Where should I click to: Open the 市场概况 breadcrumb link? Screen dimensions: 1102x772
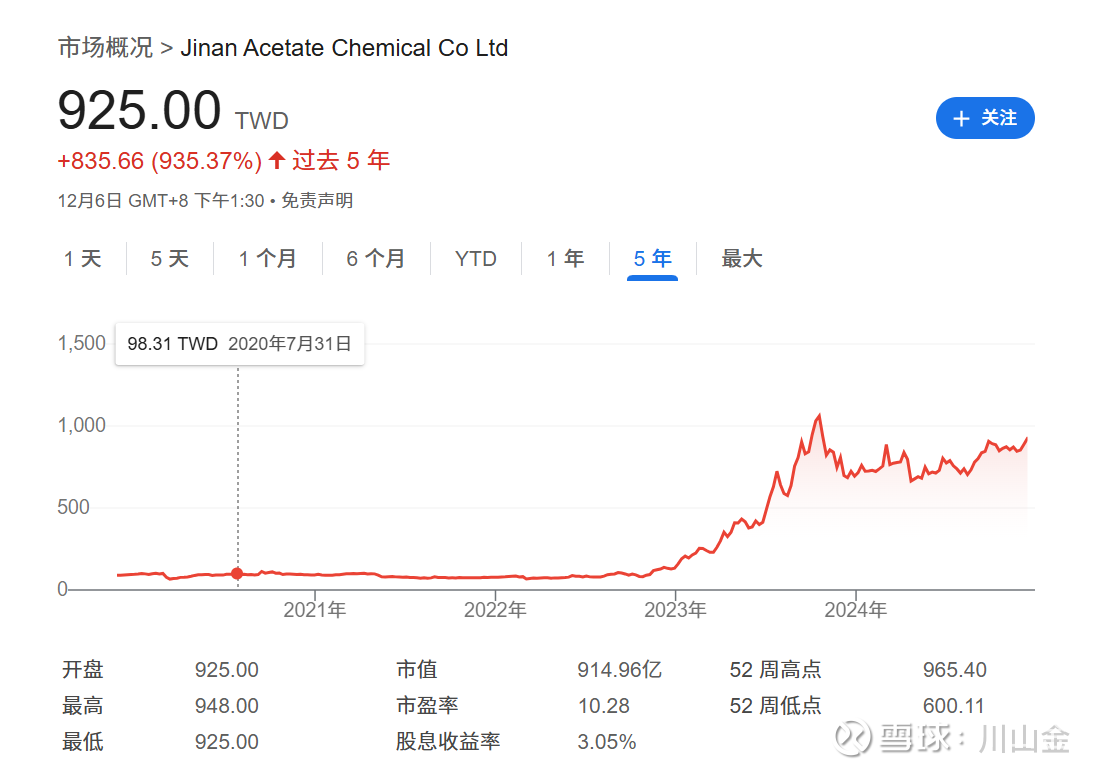pyautogui.click(x=105, y=48)
